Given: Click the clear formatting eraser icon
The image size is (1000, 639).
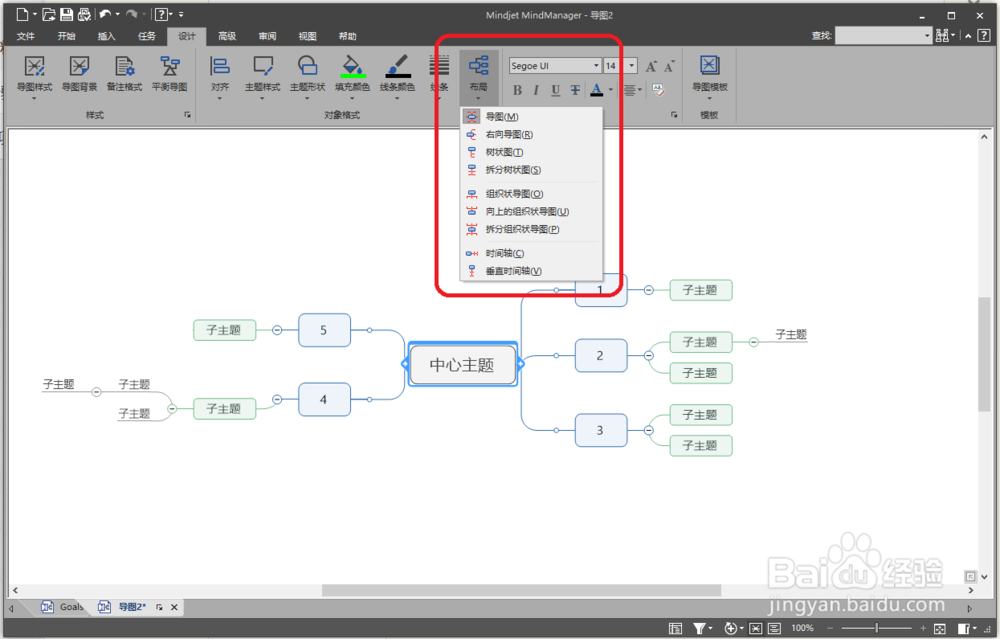Looking at the screenshot, I should point(658,90).
